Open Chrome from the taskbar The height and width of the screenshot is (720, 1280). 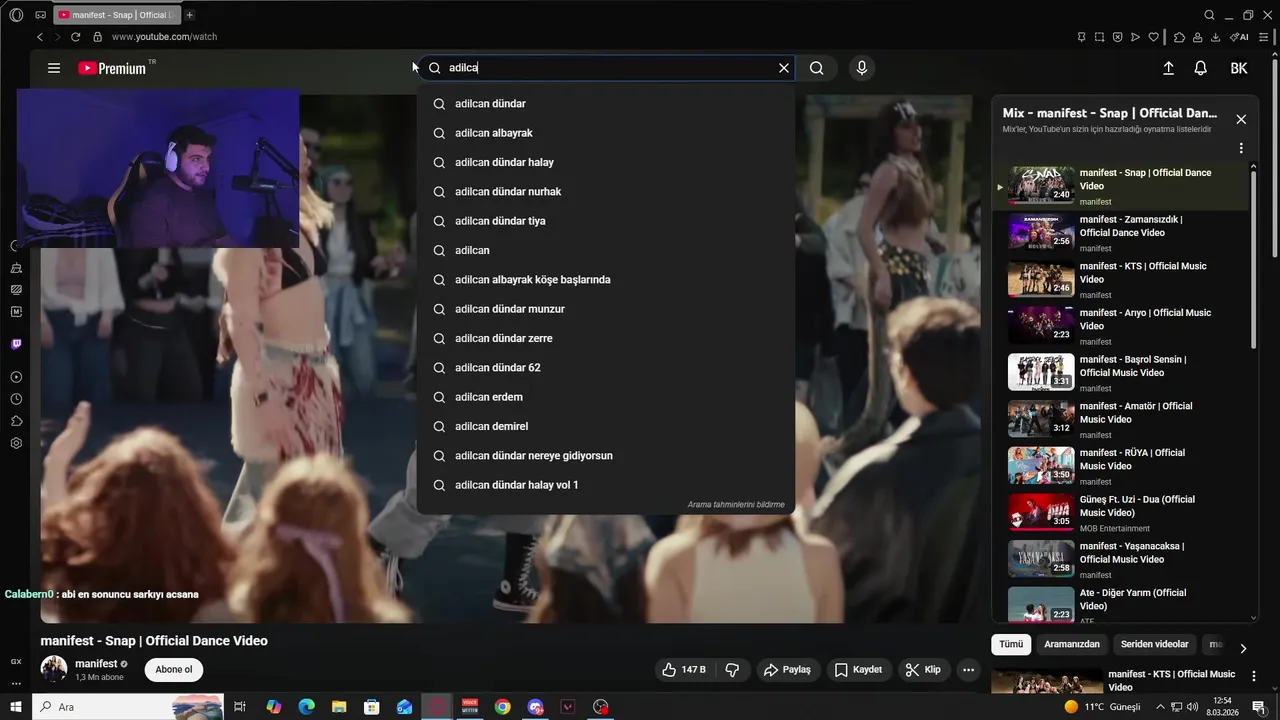coord(502,707)
